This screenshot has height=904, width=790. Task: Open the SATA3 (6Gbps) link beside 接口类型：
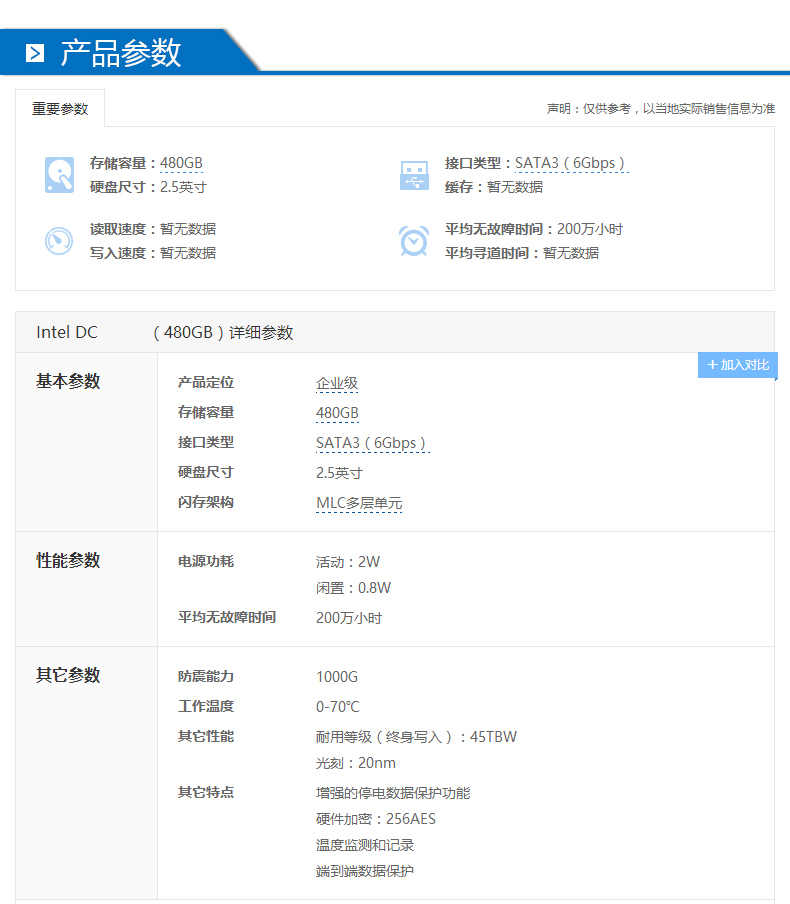(571, 163)
